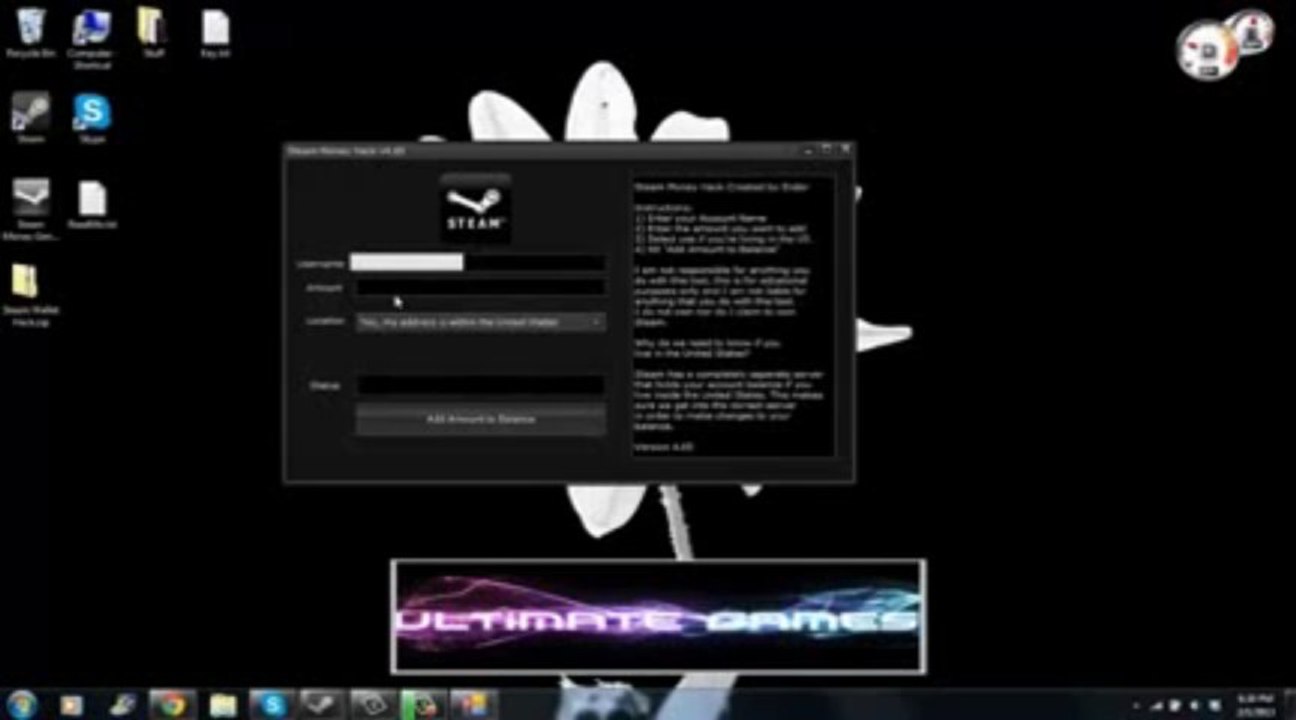1296x720 pixels.
Task: Open the folder icon in the taskbar
Action: point(223,704)
